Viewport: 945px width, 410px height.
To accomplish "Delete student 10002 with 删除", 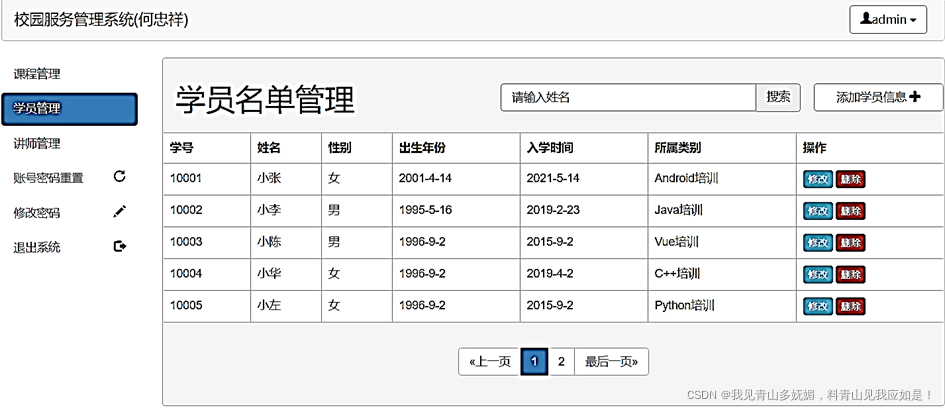I will coord(850,210).
